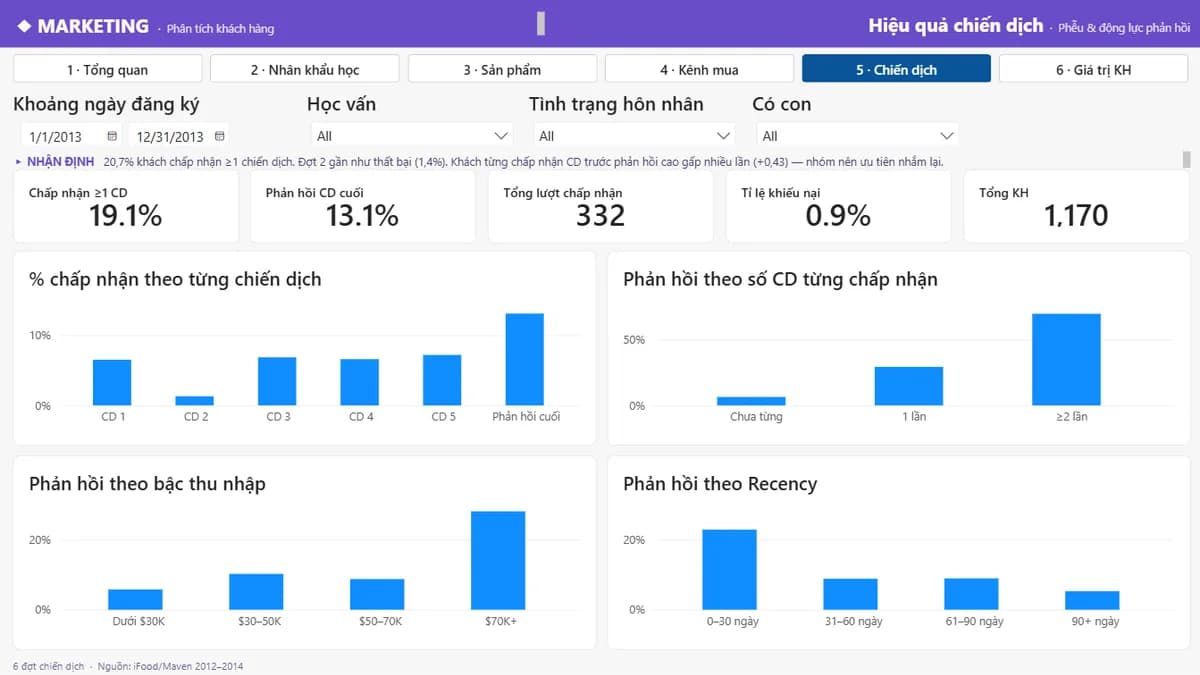Click the ≥2 lần bar

1066,359
